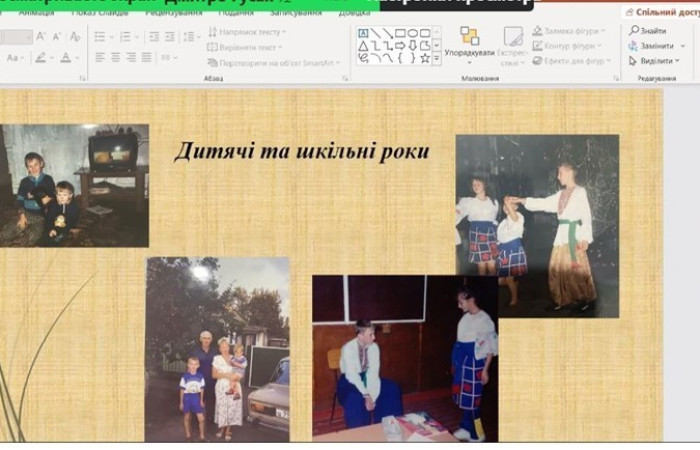
Task: Select the Left Brace shape
Action: [400, 58]
